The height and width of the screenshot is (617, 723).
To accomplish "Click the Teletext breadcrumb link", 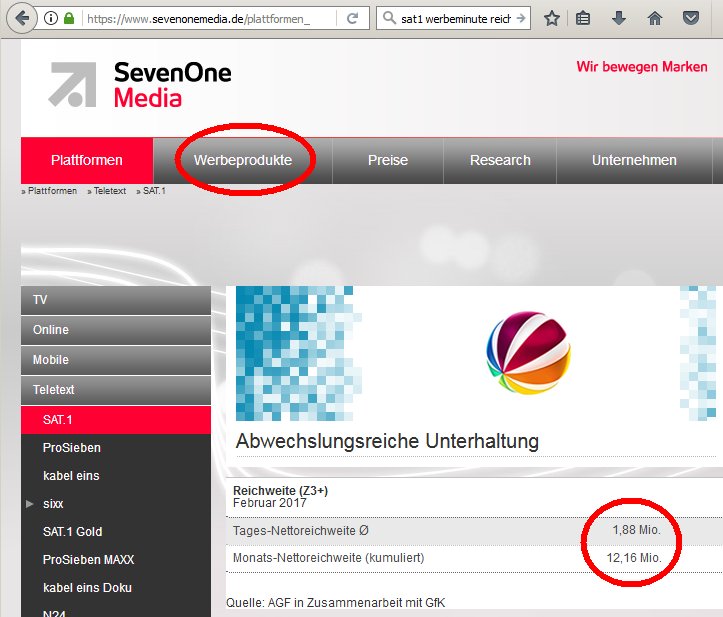I will click(x=110, y=191).
